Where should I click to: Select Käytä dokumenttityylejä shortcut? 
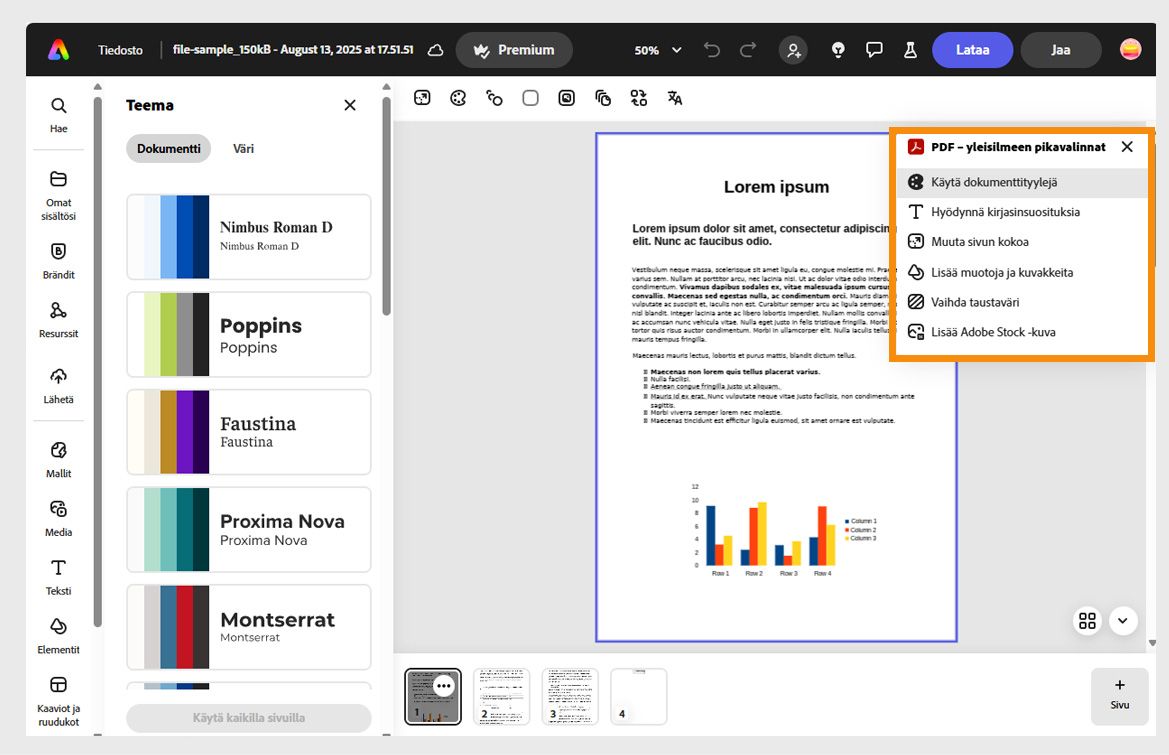1021,182
